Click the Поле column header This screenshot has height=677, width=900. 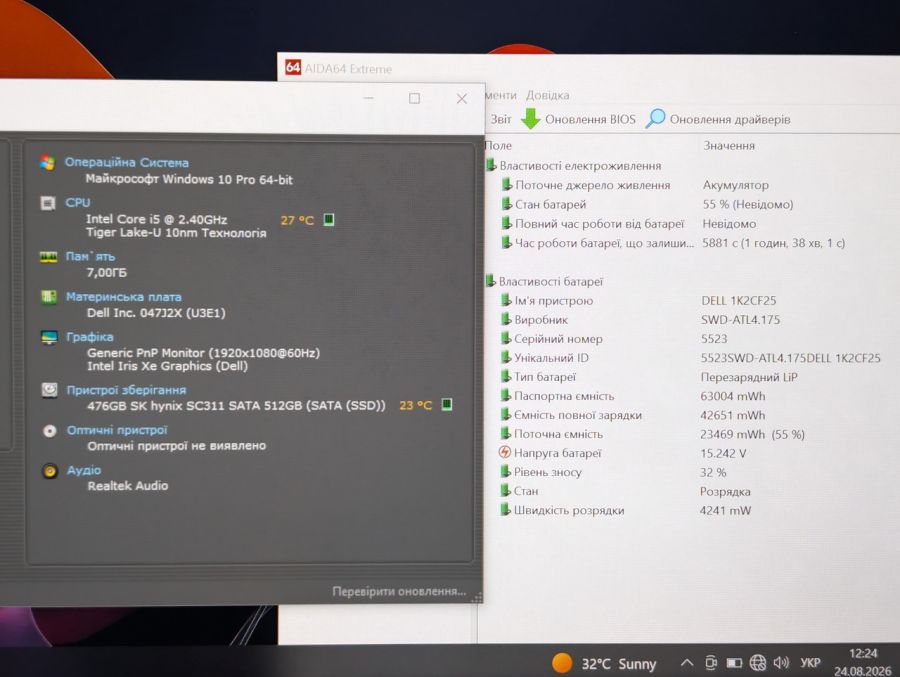(498, 145)
